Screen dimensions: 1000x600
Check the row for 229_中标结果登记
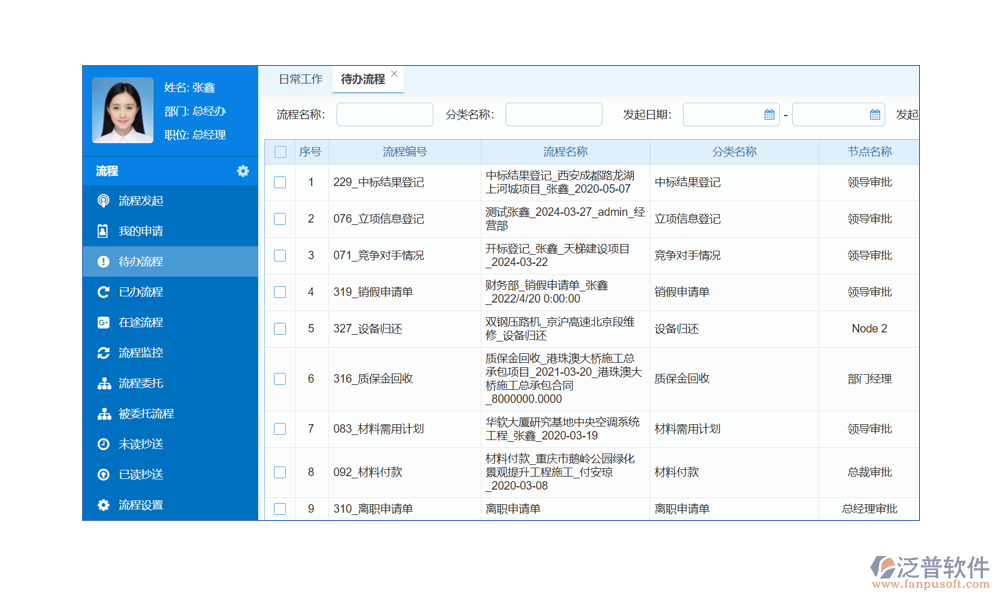280,182
